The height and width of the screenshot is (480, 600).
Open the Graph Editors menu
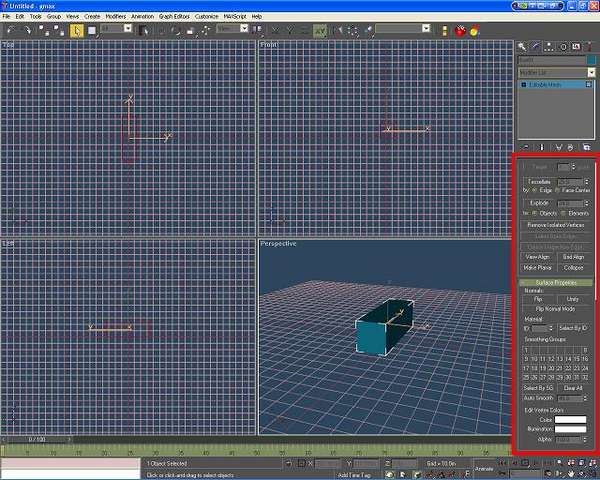[x=174, y=16]
